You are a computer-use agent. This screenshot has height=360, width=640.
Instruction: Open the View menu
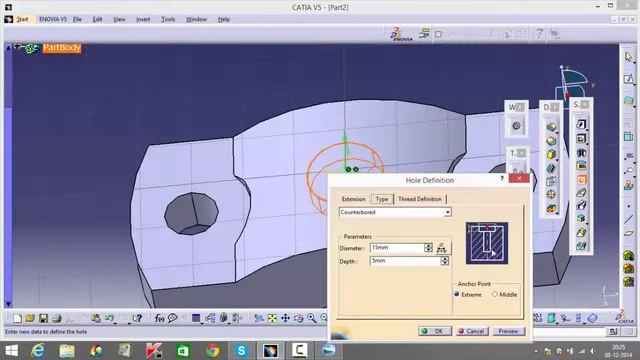click(x=119, y=19)
